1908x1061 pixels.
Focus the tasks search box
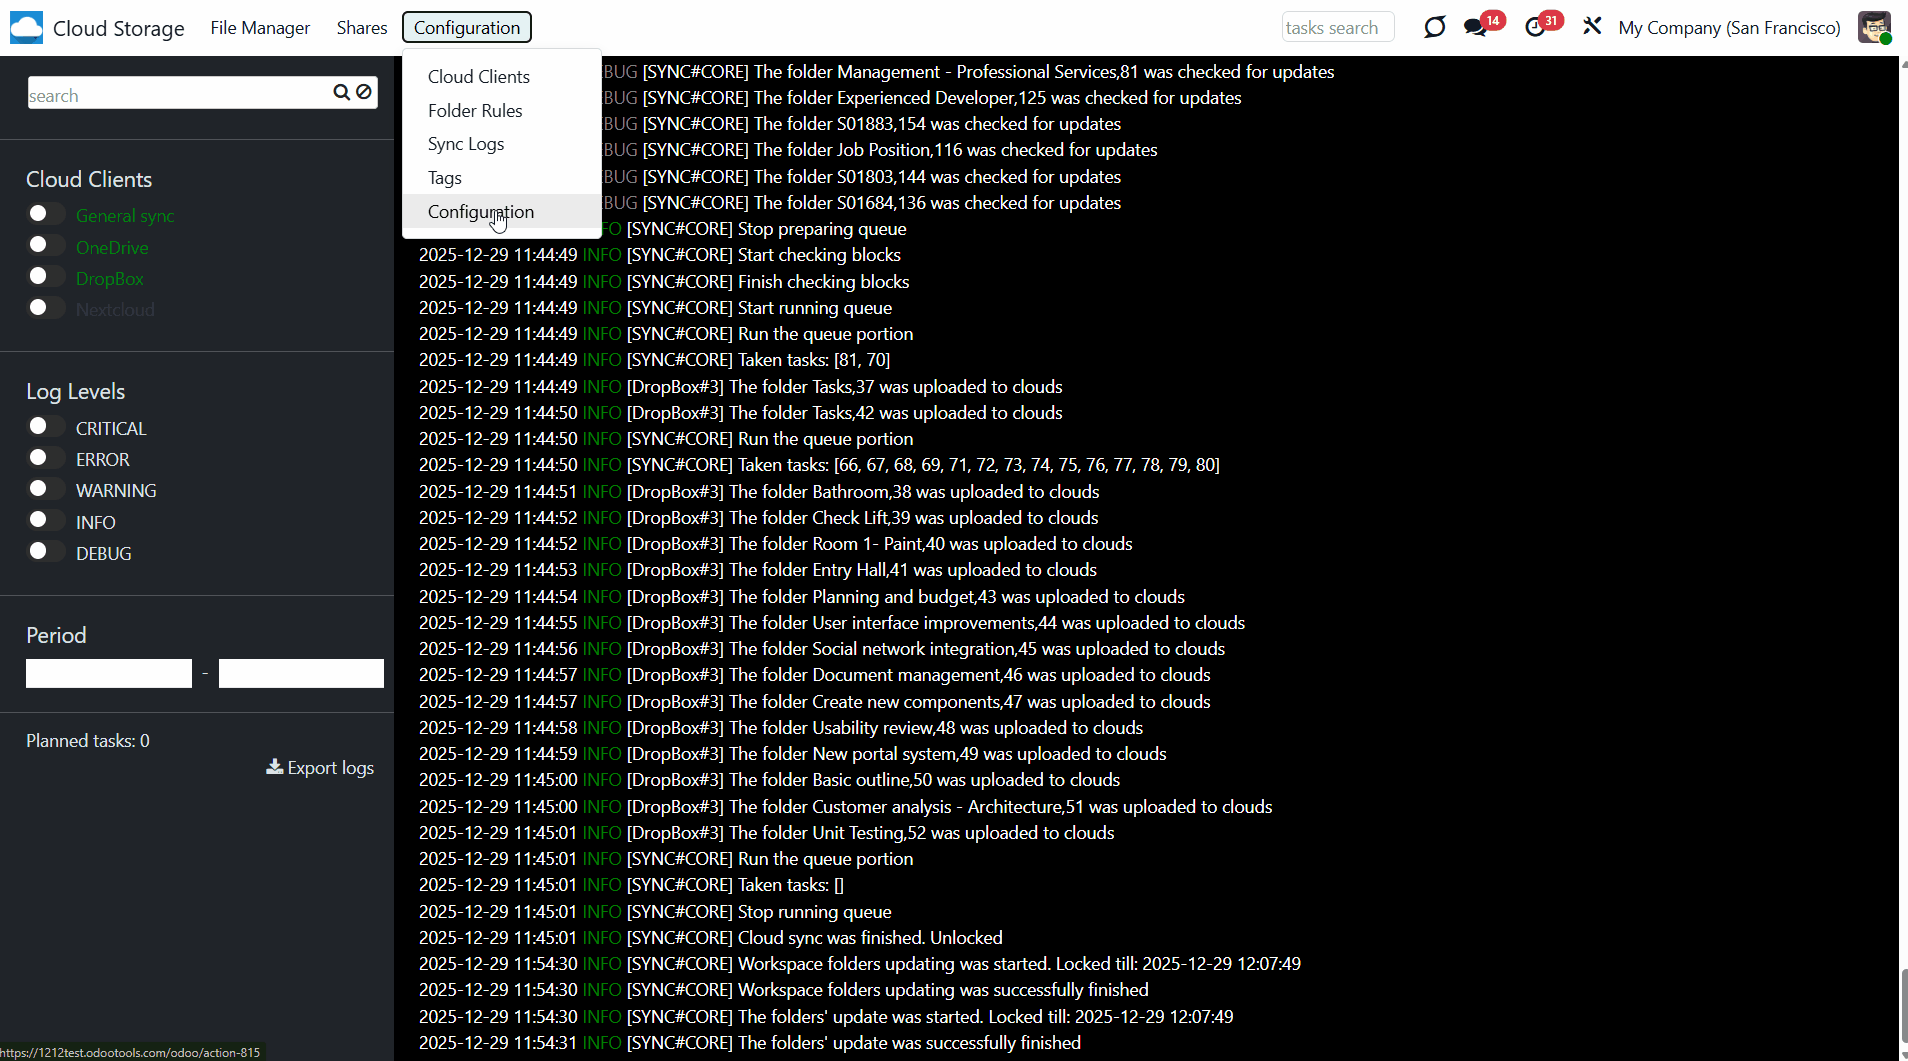click(x=1337, y=28)
